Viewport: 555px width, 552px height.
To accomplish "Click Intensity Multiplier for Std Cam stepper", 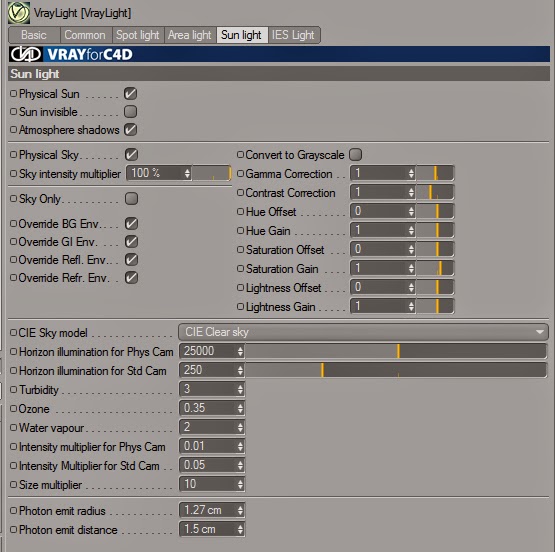I will click(x=240, y=465).
